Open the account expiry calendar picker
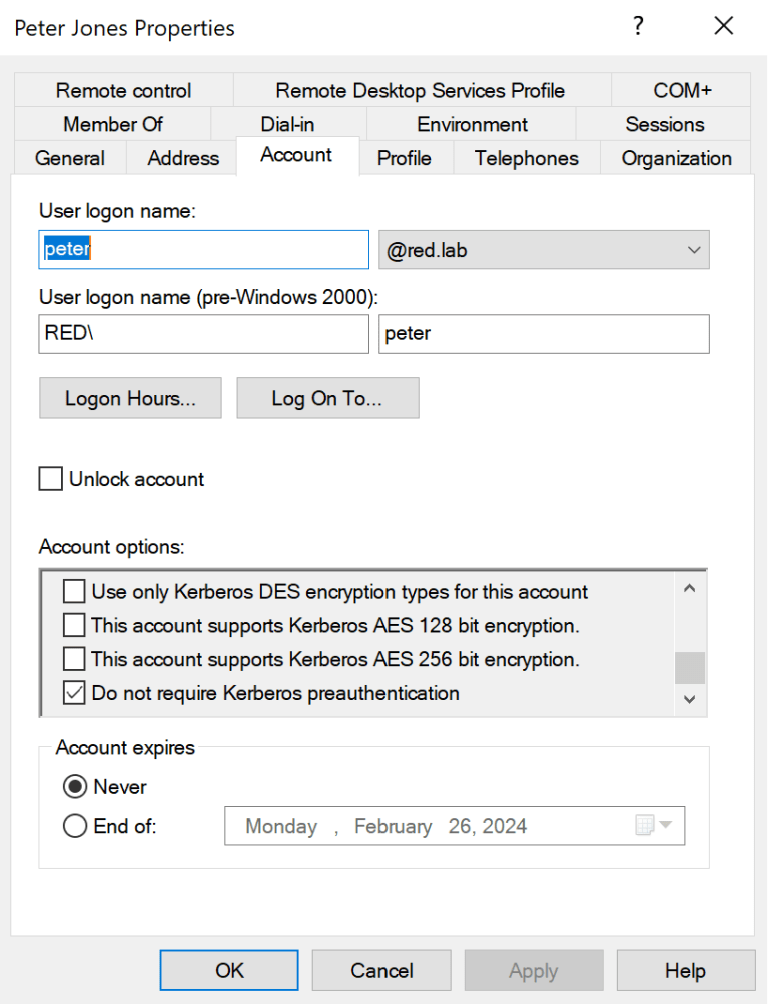Viewport: 768px width, 1004px height. click(x=654, y=826)
